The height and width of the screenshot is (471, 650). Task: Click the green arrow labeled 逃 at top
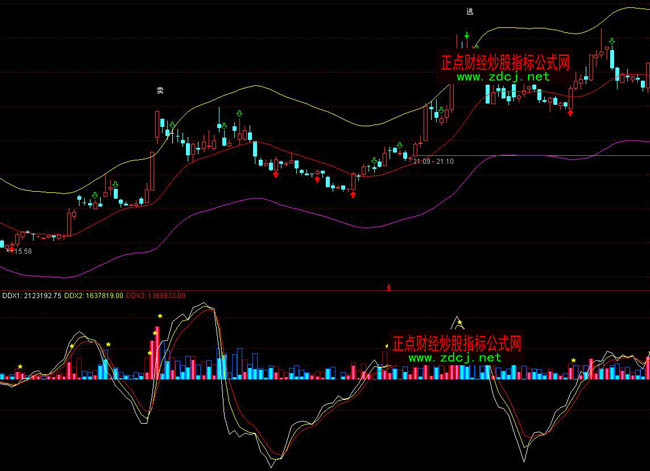pos(468,37)
